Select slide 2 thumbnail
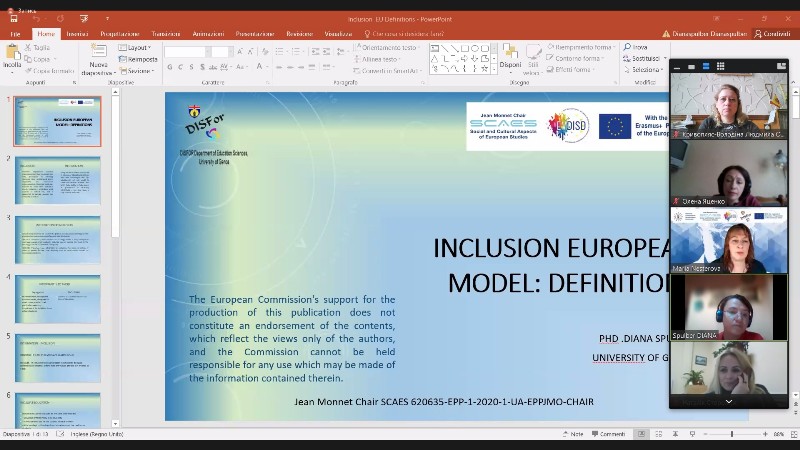The height and width of the screenshot is (450, 800). point(58,181)
